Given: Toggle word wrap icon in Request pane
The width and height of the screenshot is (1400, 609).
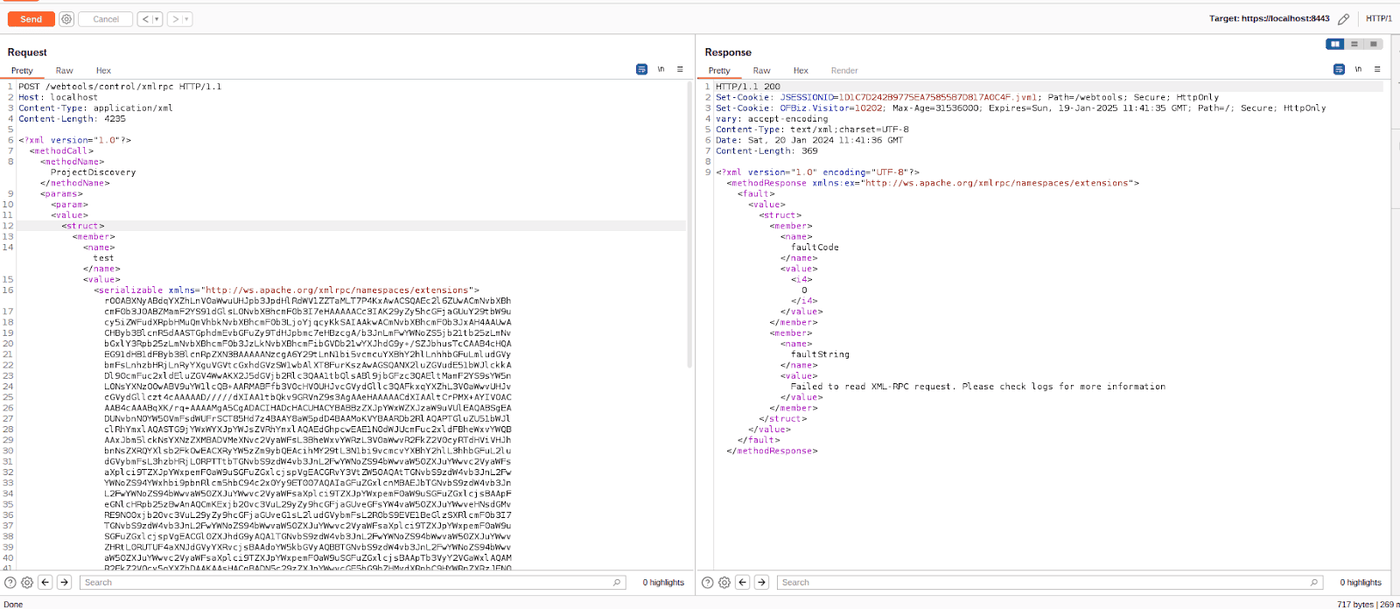Looking at the screenshot, I should click(642, 70).
